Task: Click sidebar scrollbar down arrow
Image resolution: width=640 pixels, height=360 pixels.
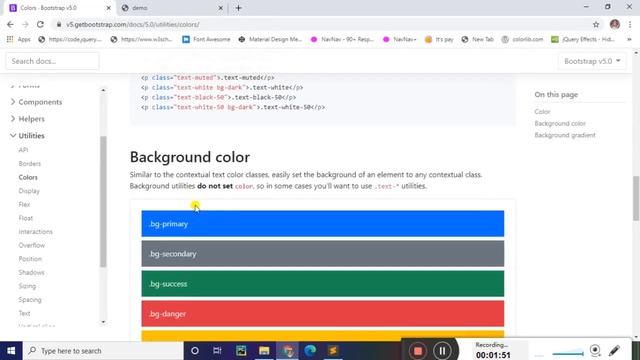Action: 103,322
